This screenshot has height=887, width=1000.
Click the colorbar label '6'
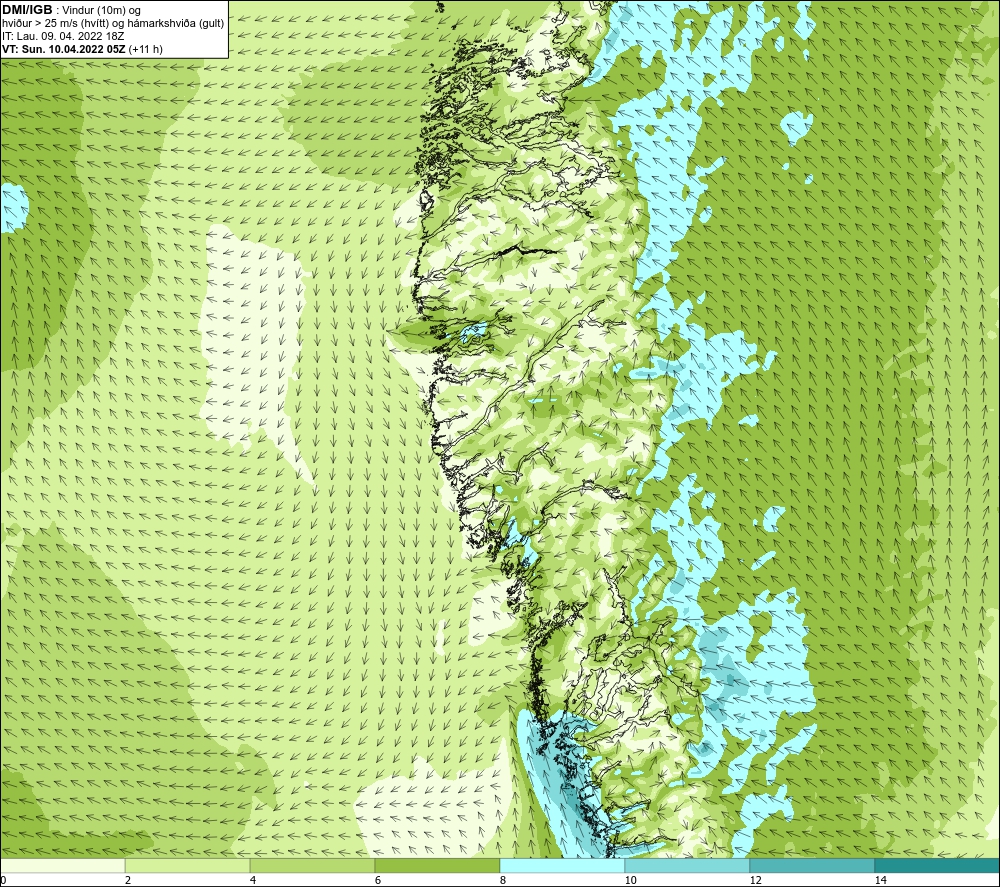click(378, 880)
